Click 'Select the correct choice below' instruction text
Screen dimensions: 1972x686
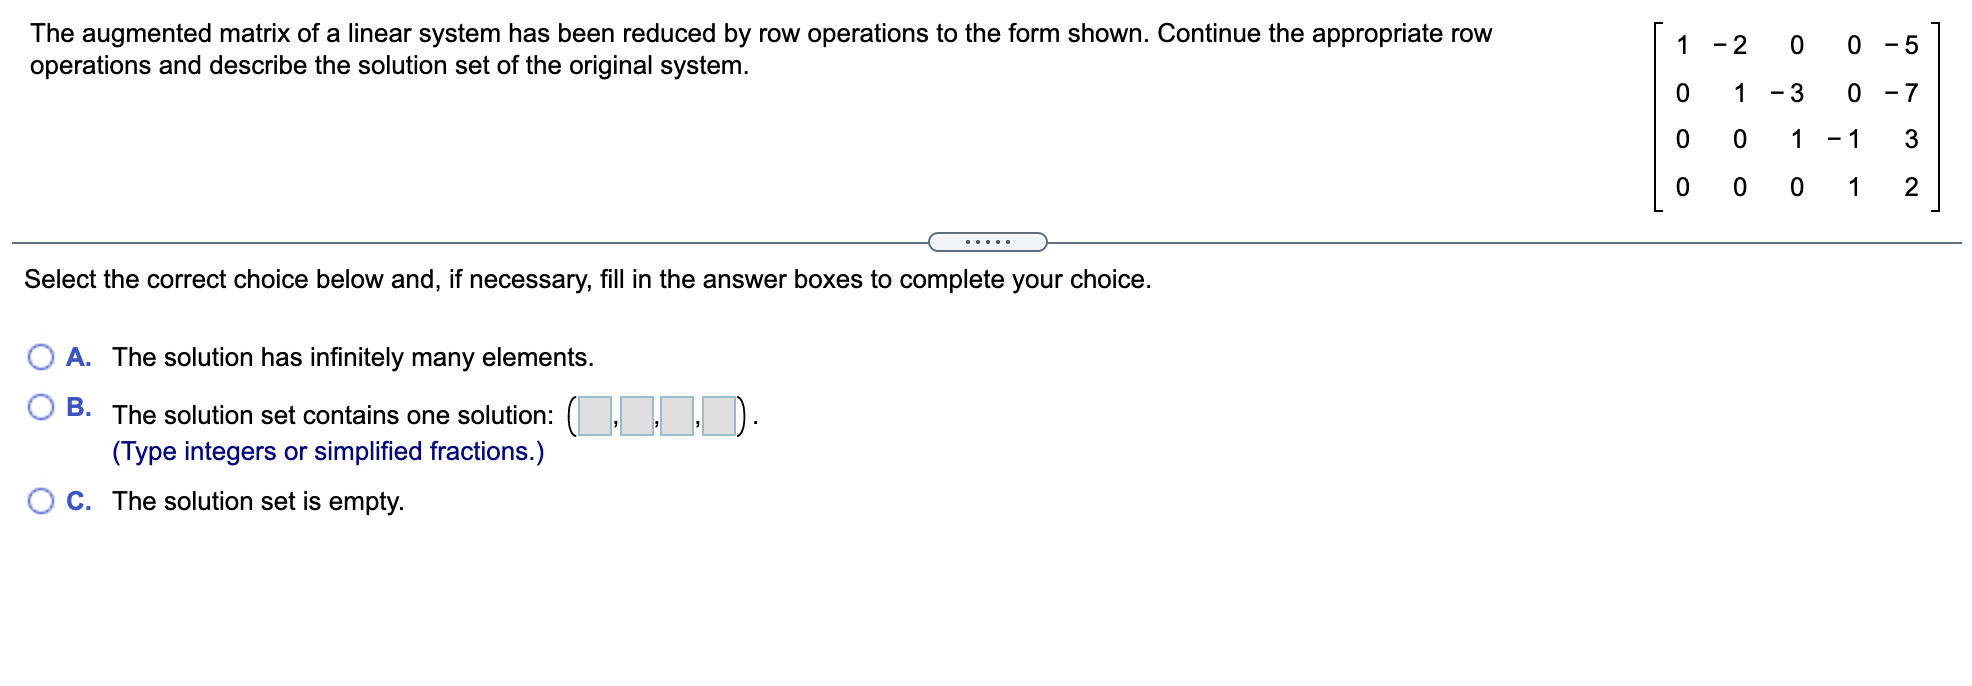pyautogui.click(x=587, y=279)
